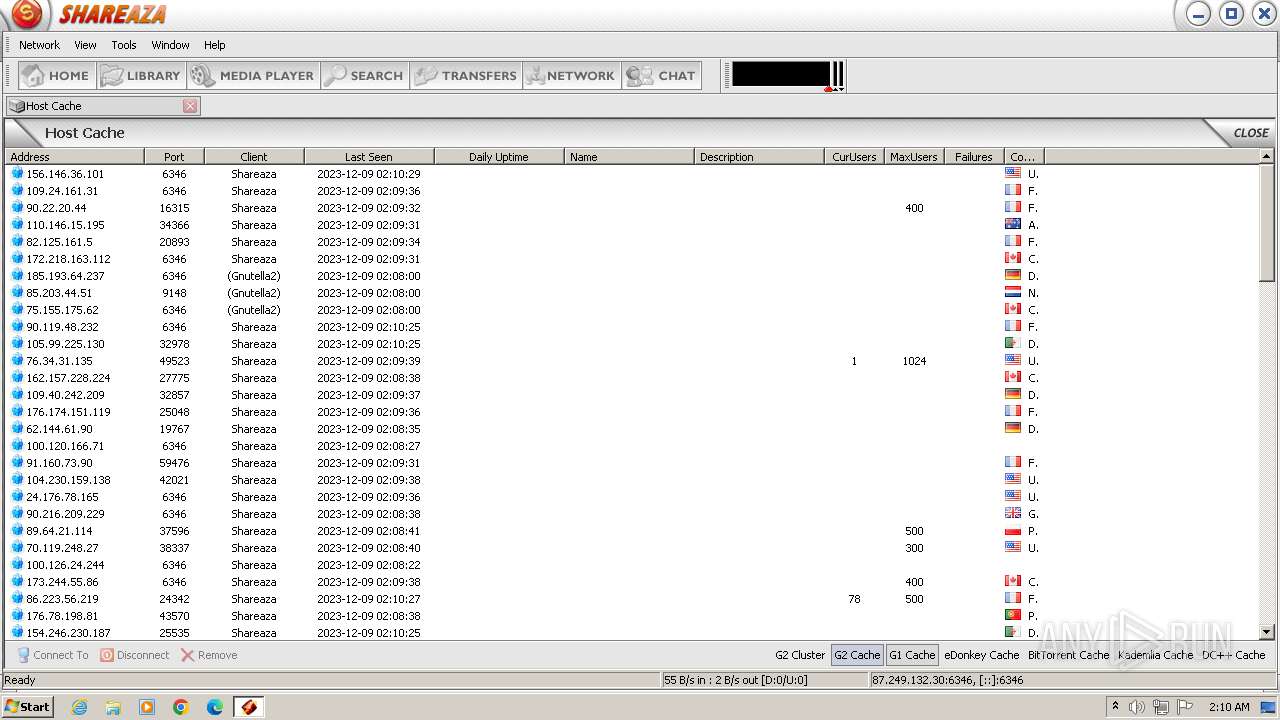Screen dimensions: 1280x720
Task: Switch to G2 Cache view
Action: click(x=857, y=655)
